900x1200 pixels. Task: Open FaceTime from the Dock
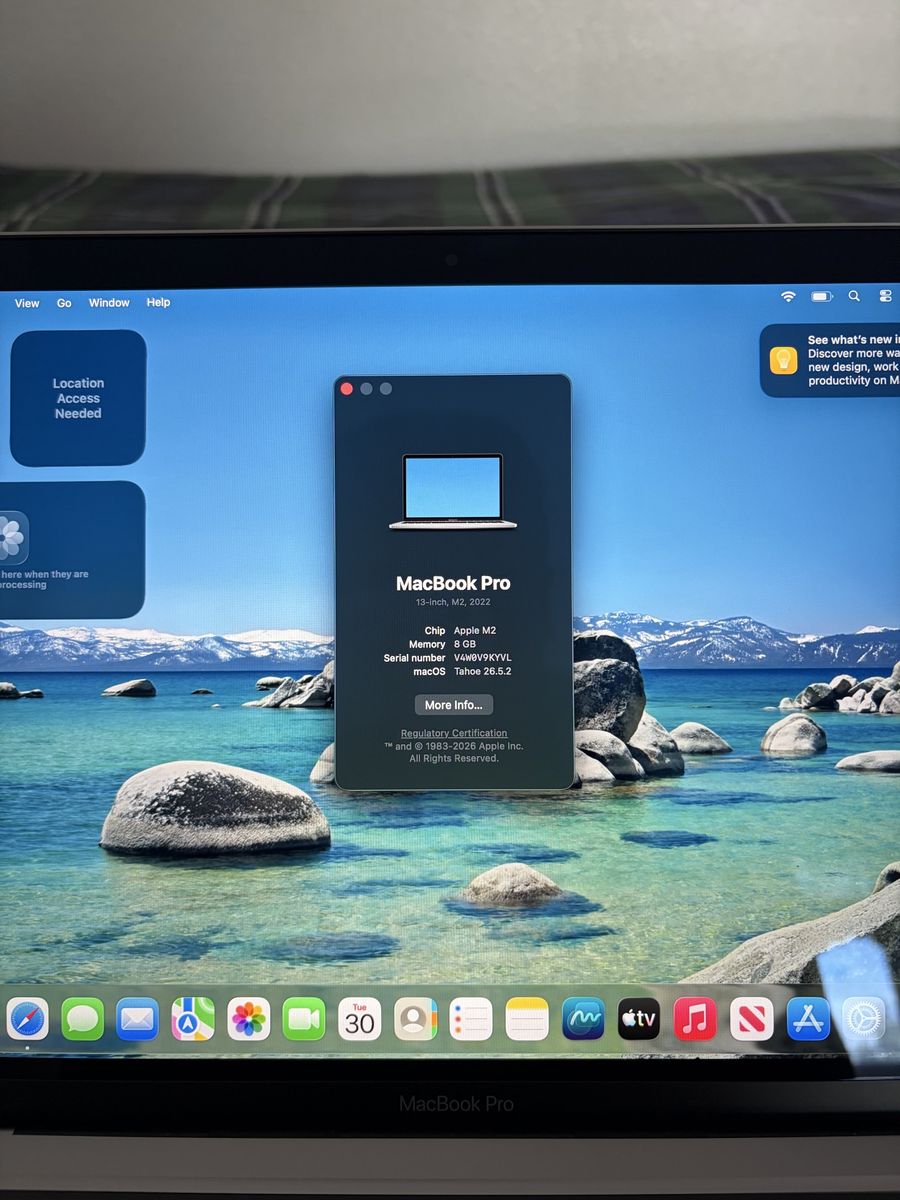pos(304,1019)
